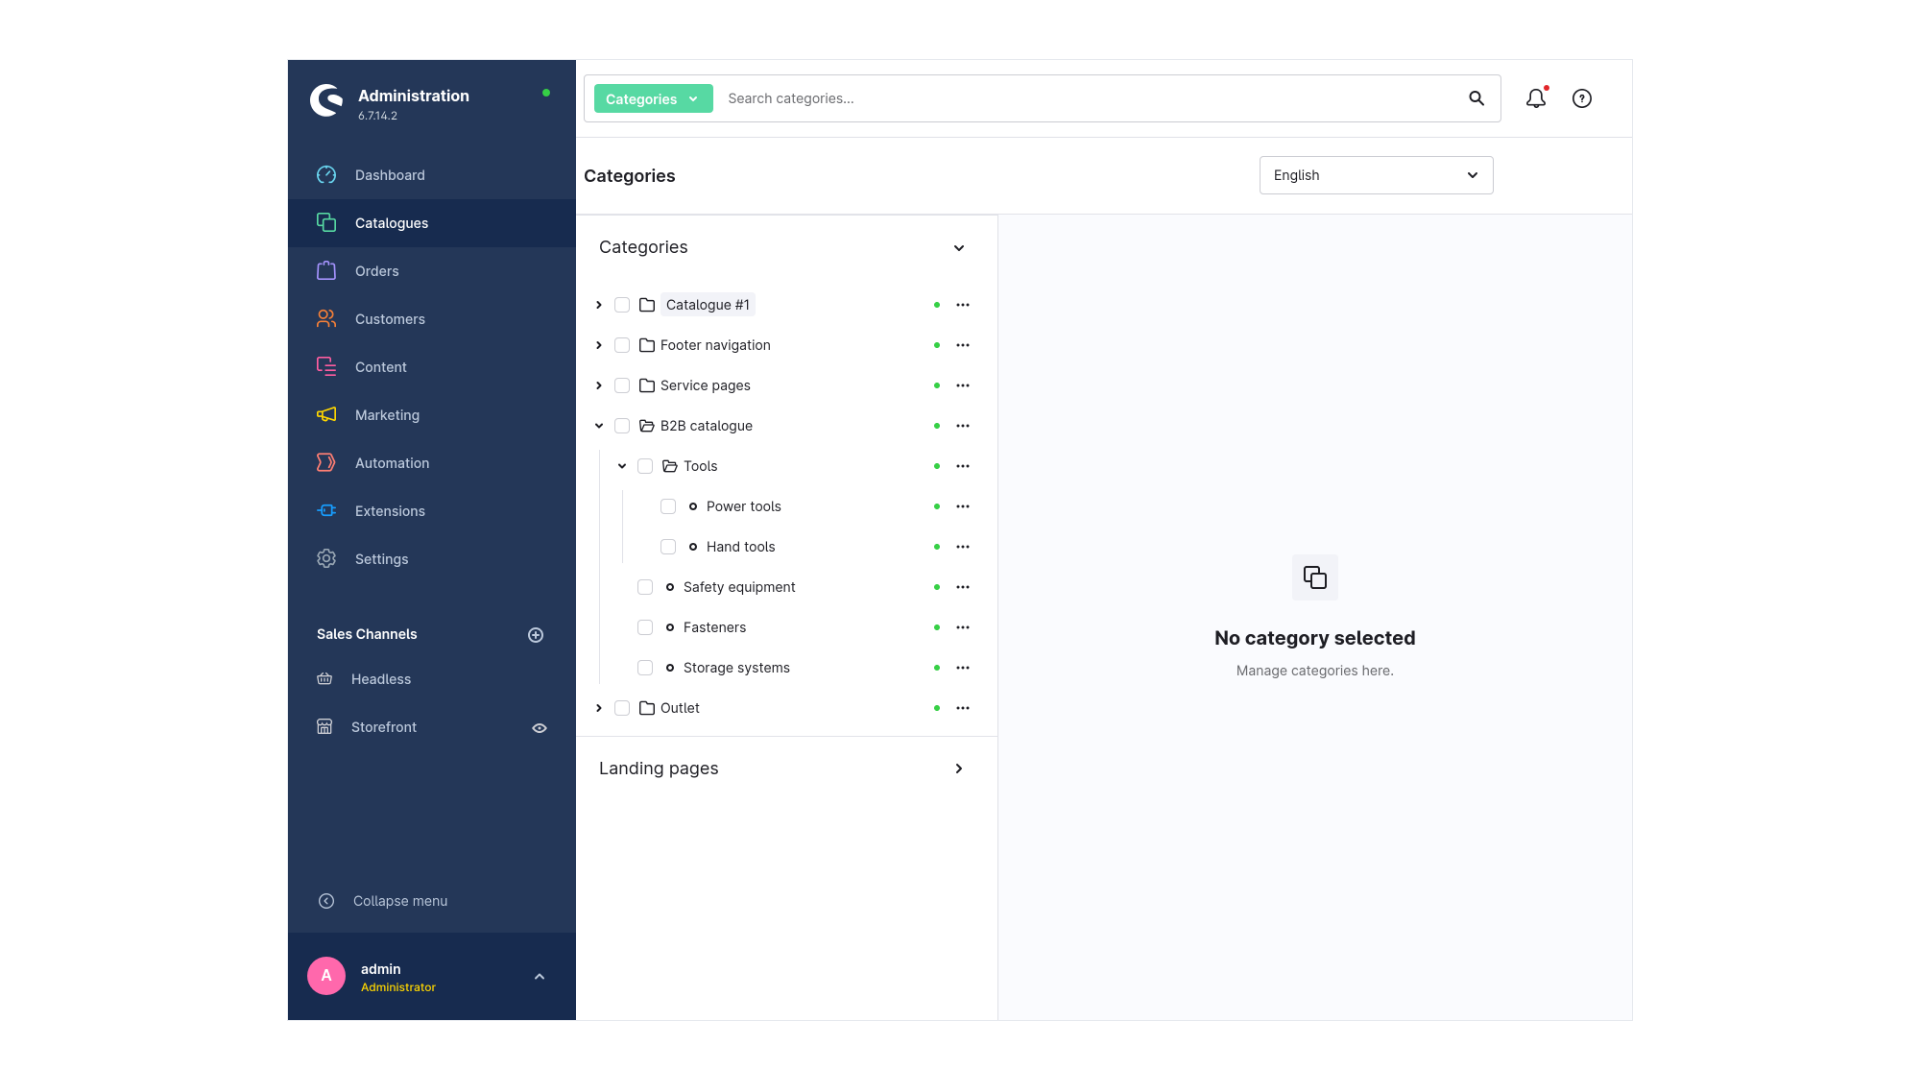Image resolution: width=1920 pixels, height=1080 pixels.
Task: Open notifications bell icon
Action: (1535, 98)
